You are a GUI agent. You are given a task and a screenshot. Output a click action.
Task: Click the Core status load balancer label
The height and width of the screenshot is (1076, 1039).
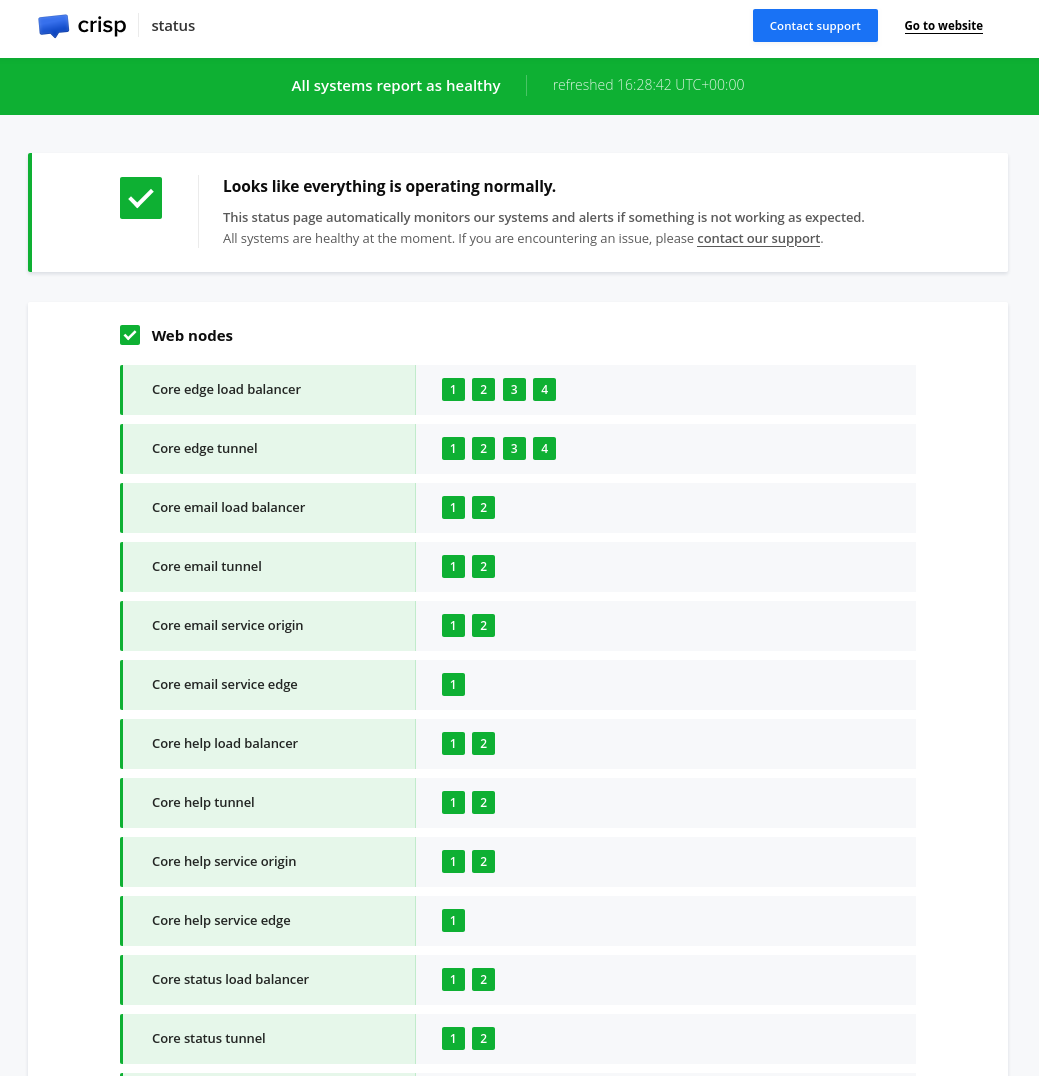(x=230, y=980)
